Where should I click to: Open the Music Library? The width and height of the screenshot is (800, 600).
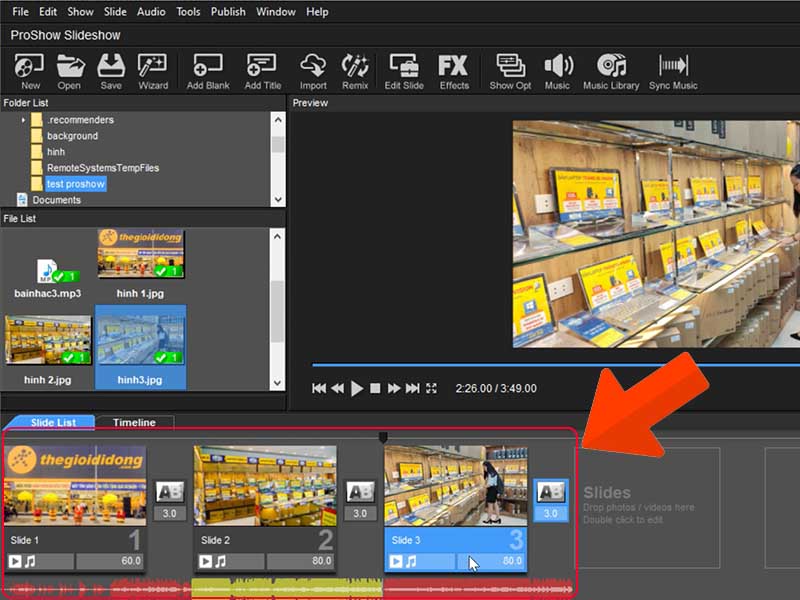[x=611, y=70]
